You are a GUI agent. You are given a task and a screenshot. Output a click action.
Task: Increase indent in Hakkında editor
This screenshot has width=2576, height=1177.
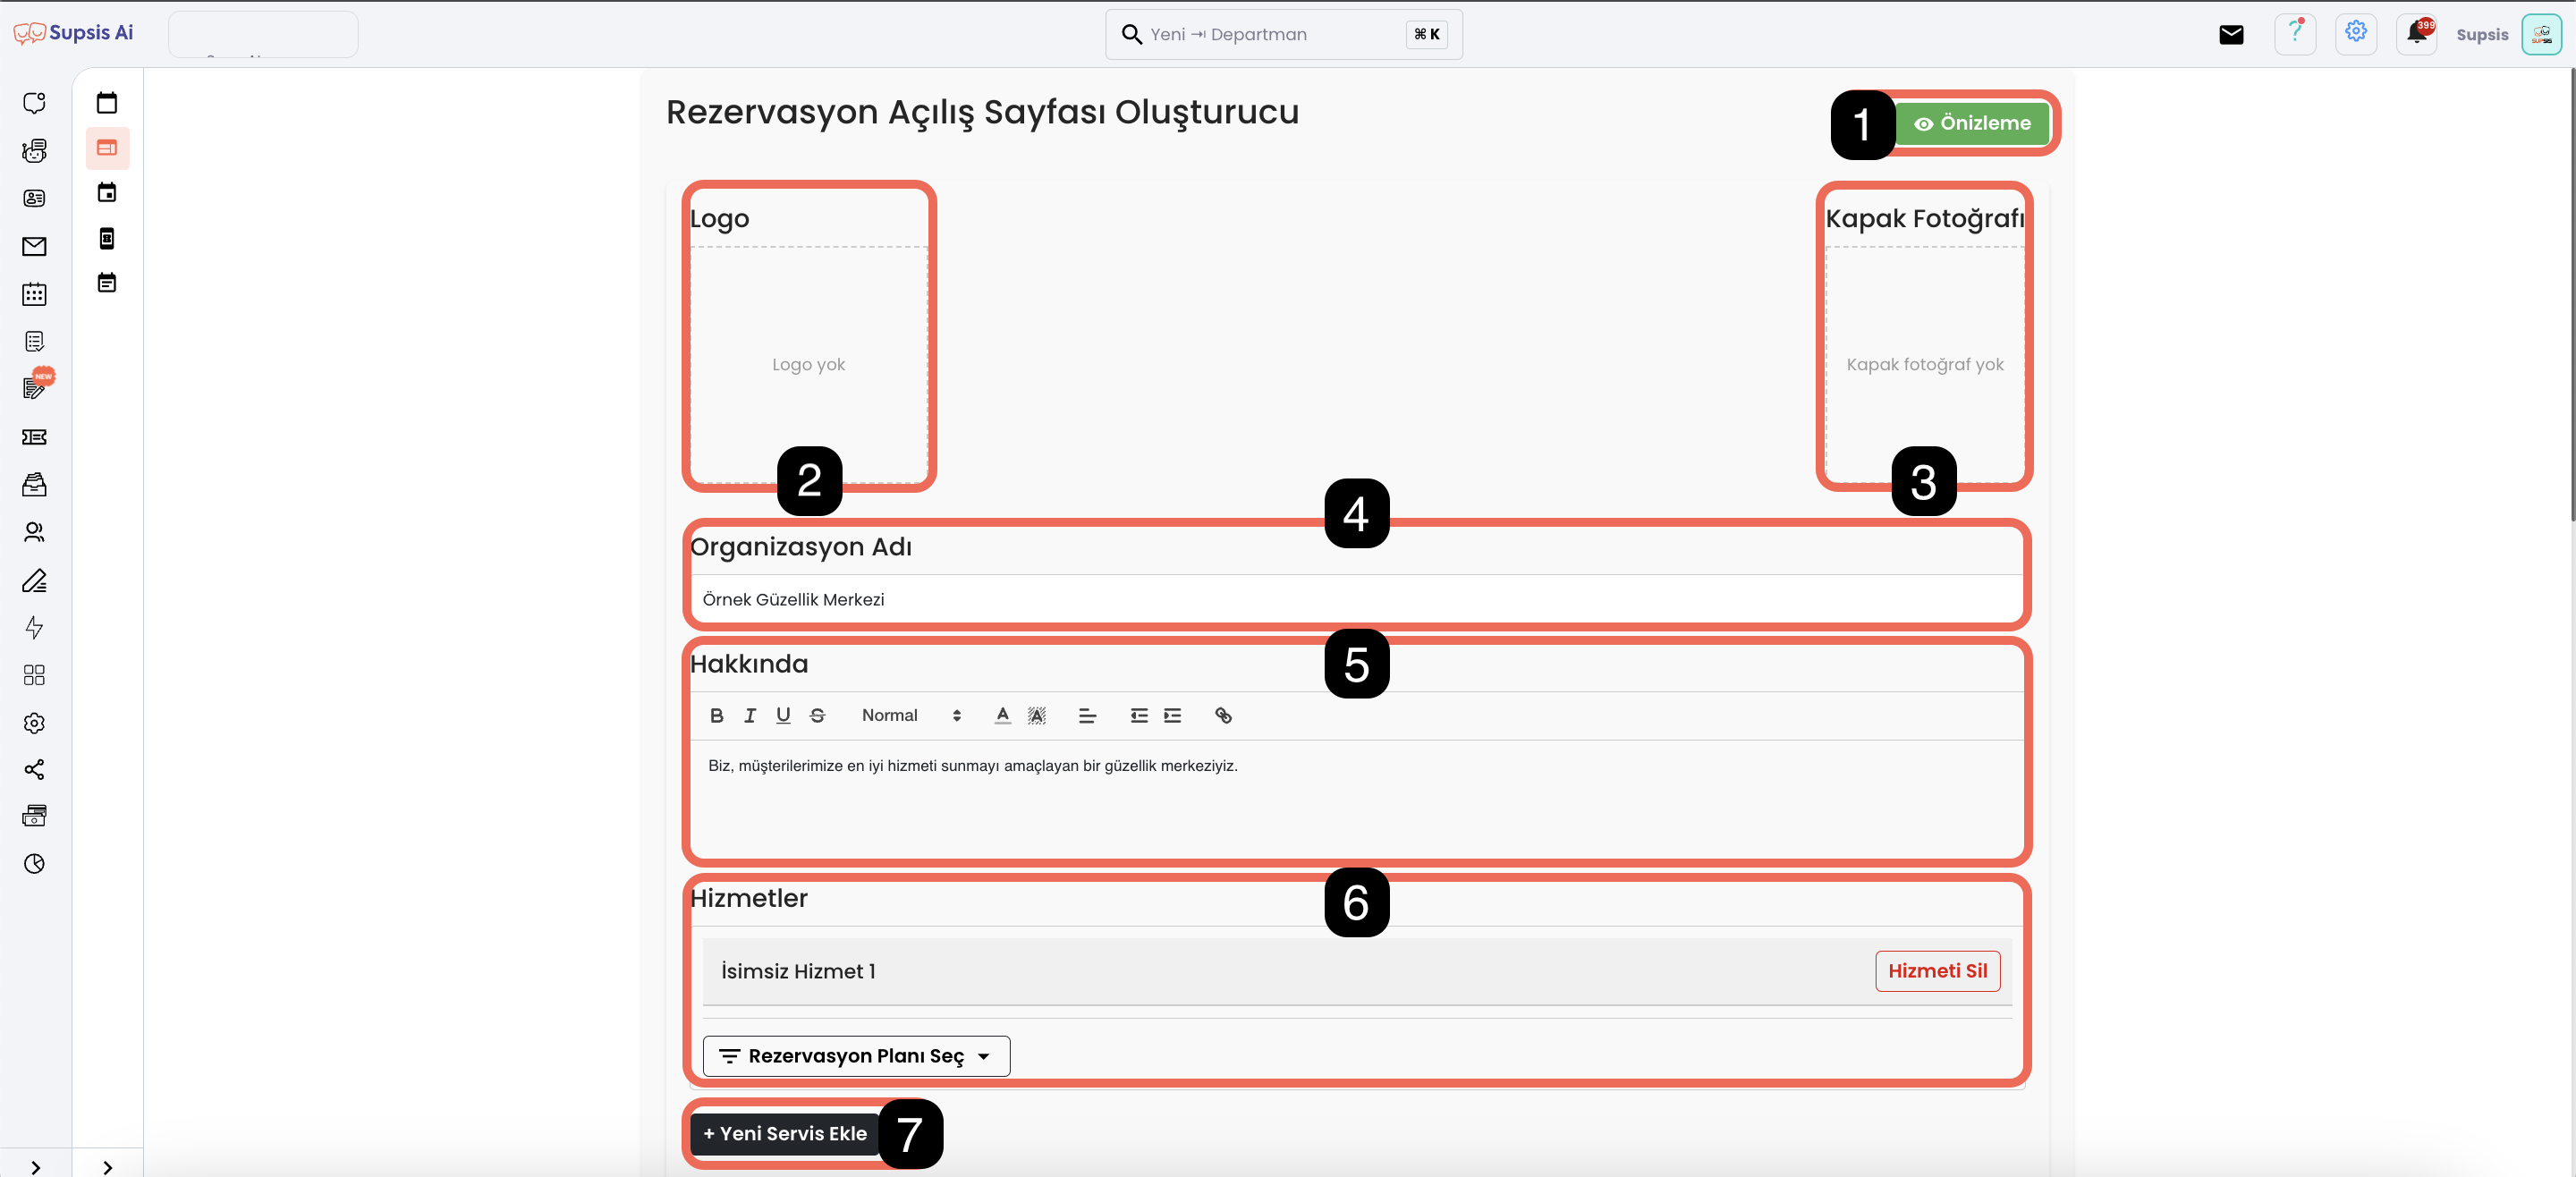[1173, 716]
